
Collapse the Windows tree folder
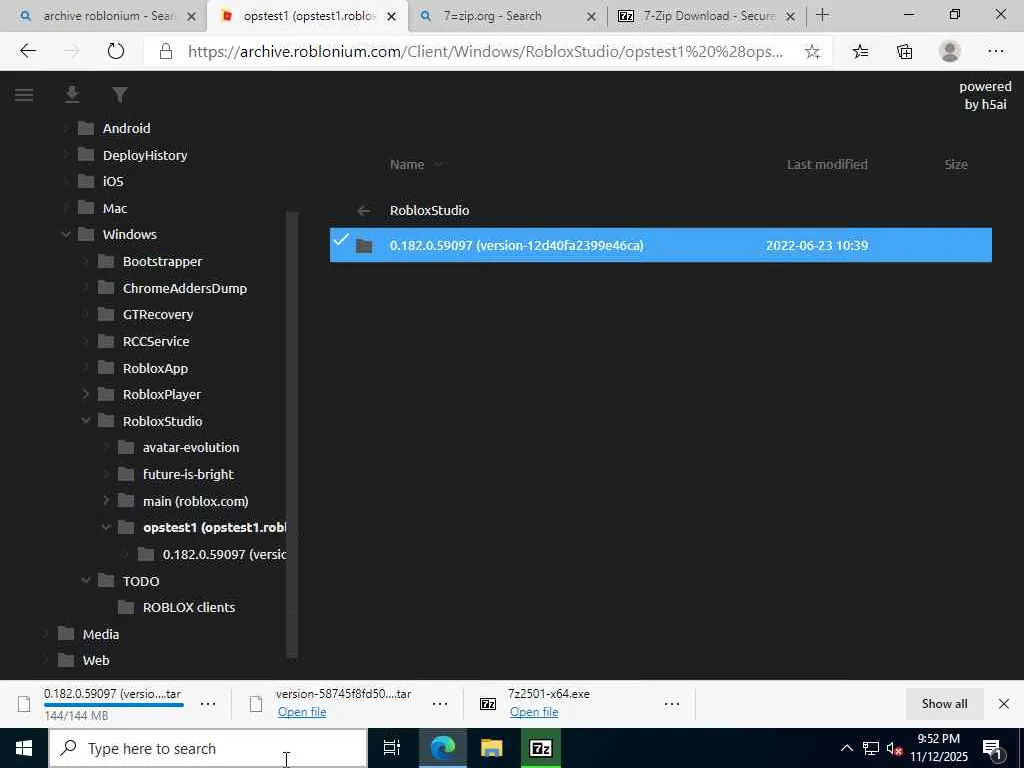pyautogui.click(x=66, y=234)
